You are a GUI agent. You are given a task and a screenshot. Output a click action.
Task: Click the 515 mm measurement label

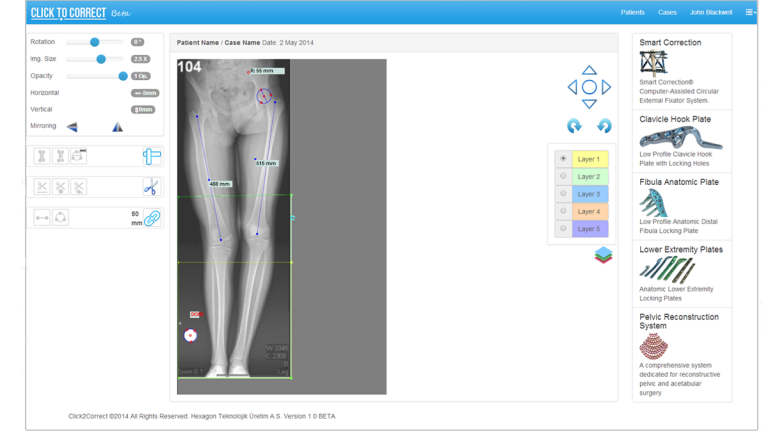pos(266,163)
